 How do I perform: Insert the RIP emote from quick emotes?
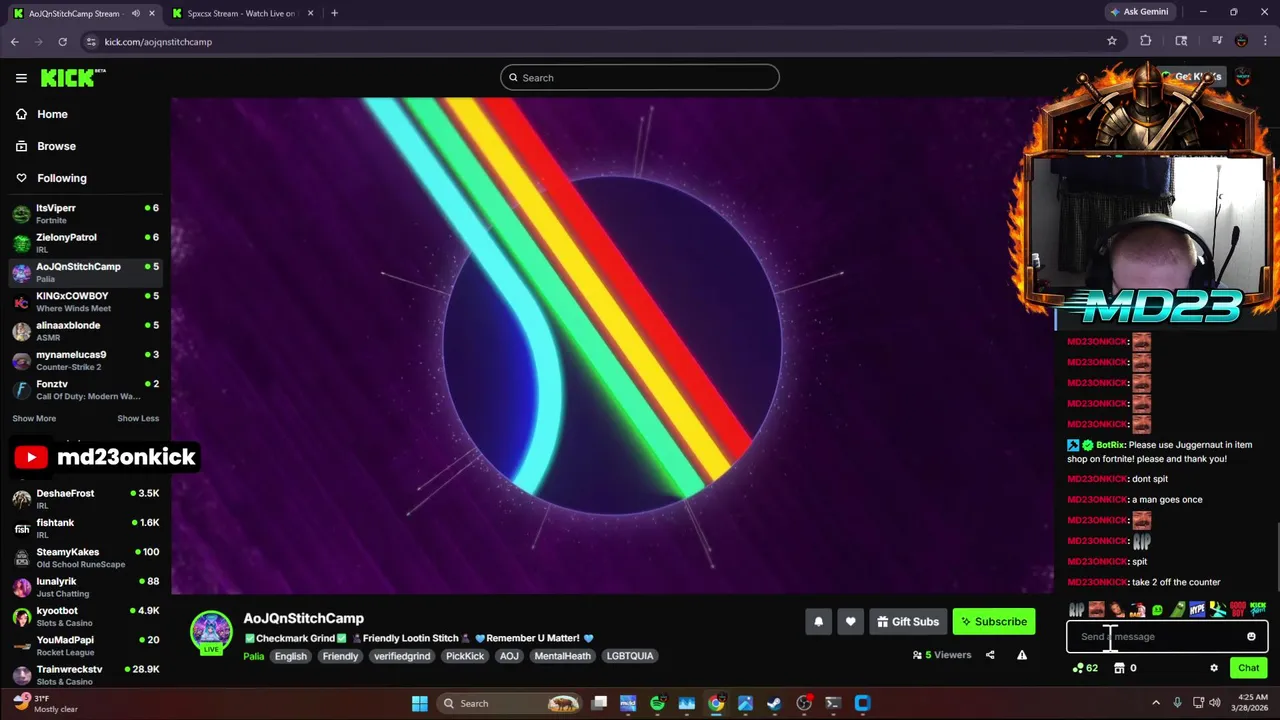click(x=1076, y=609)
